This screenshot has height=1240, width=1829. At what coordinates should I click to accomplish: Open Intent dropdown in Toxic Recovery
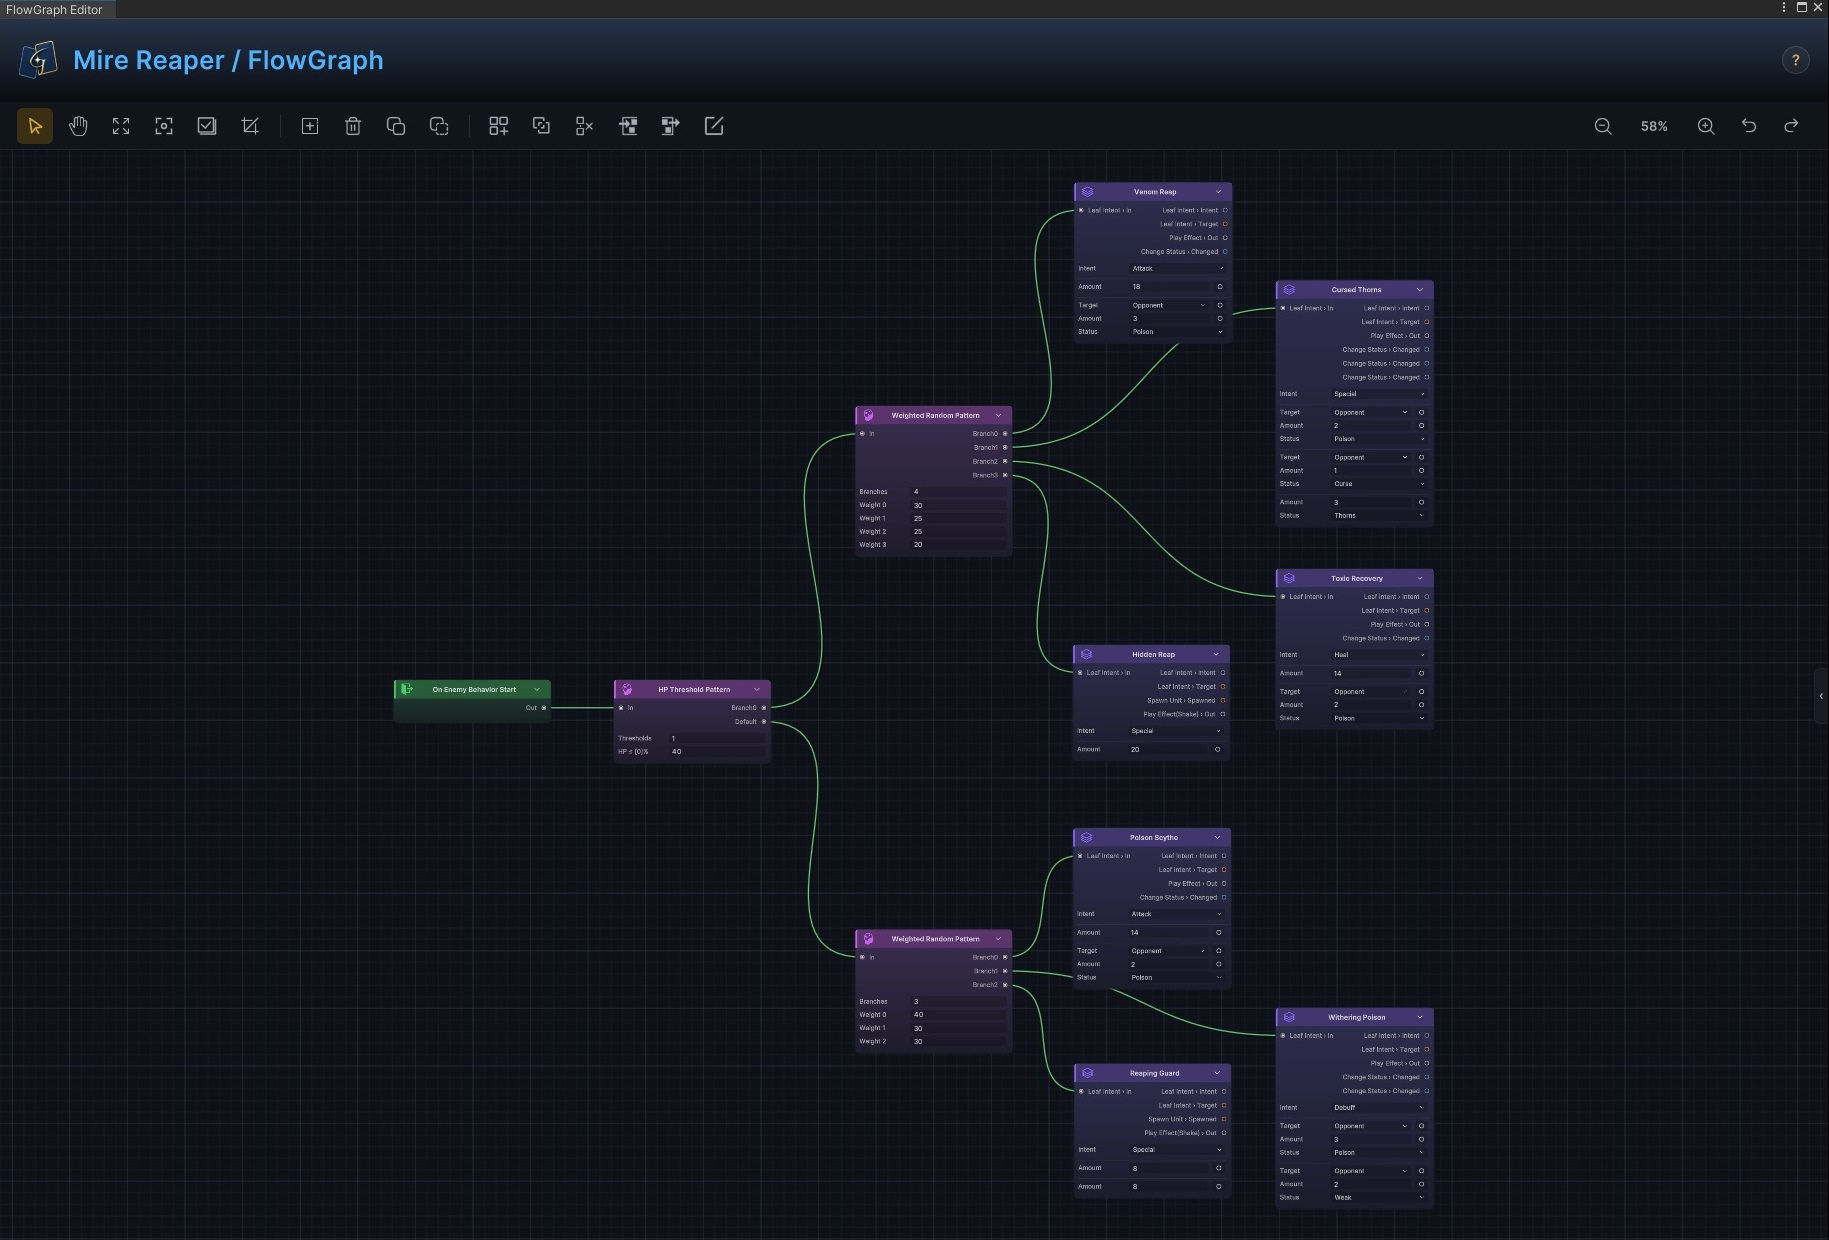pos(1379,655)
